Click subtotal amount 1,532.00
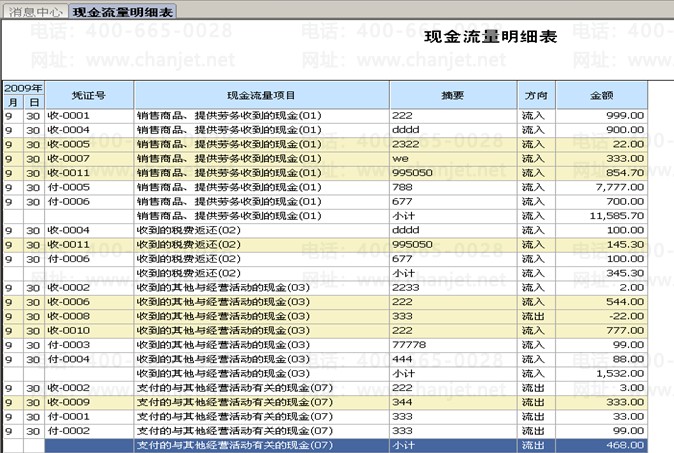This screenshot has width=674, height=453. point(601,374)
